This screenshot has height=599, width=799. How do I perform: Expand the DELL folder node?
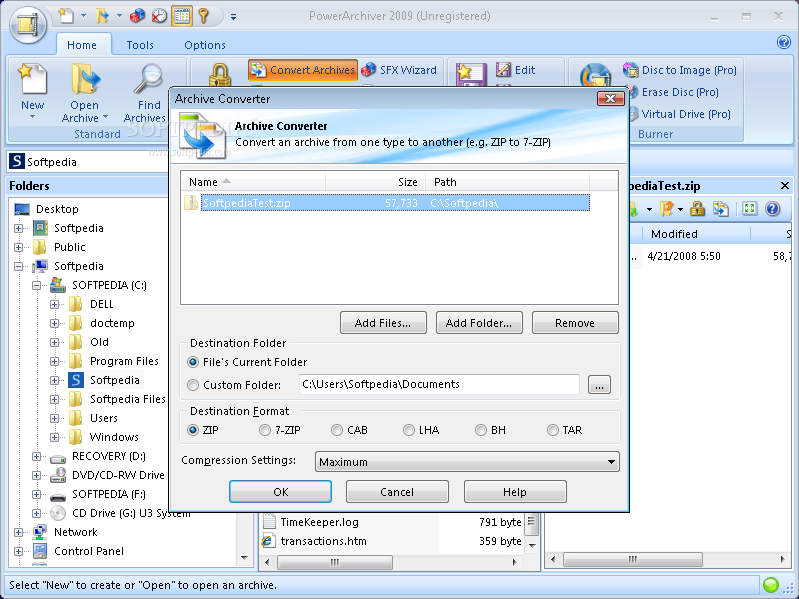click(x=55, y=305)
